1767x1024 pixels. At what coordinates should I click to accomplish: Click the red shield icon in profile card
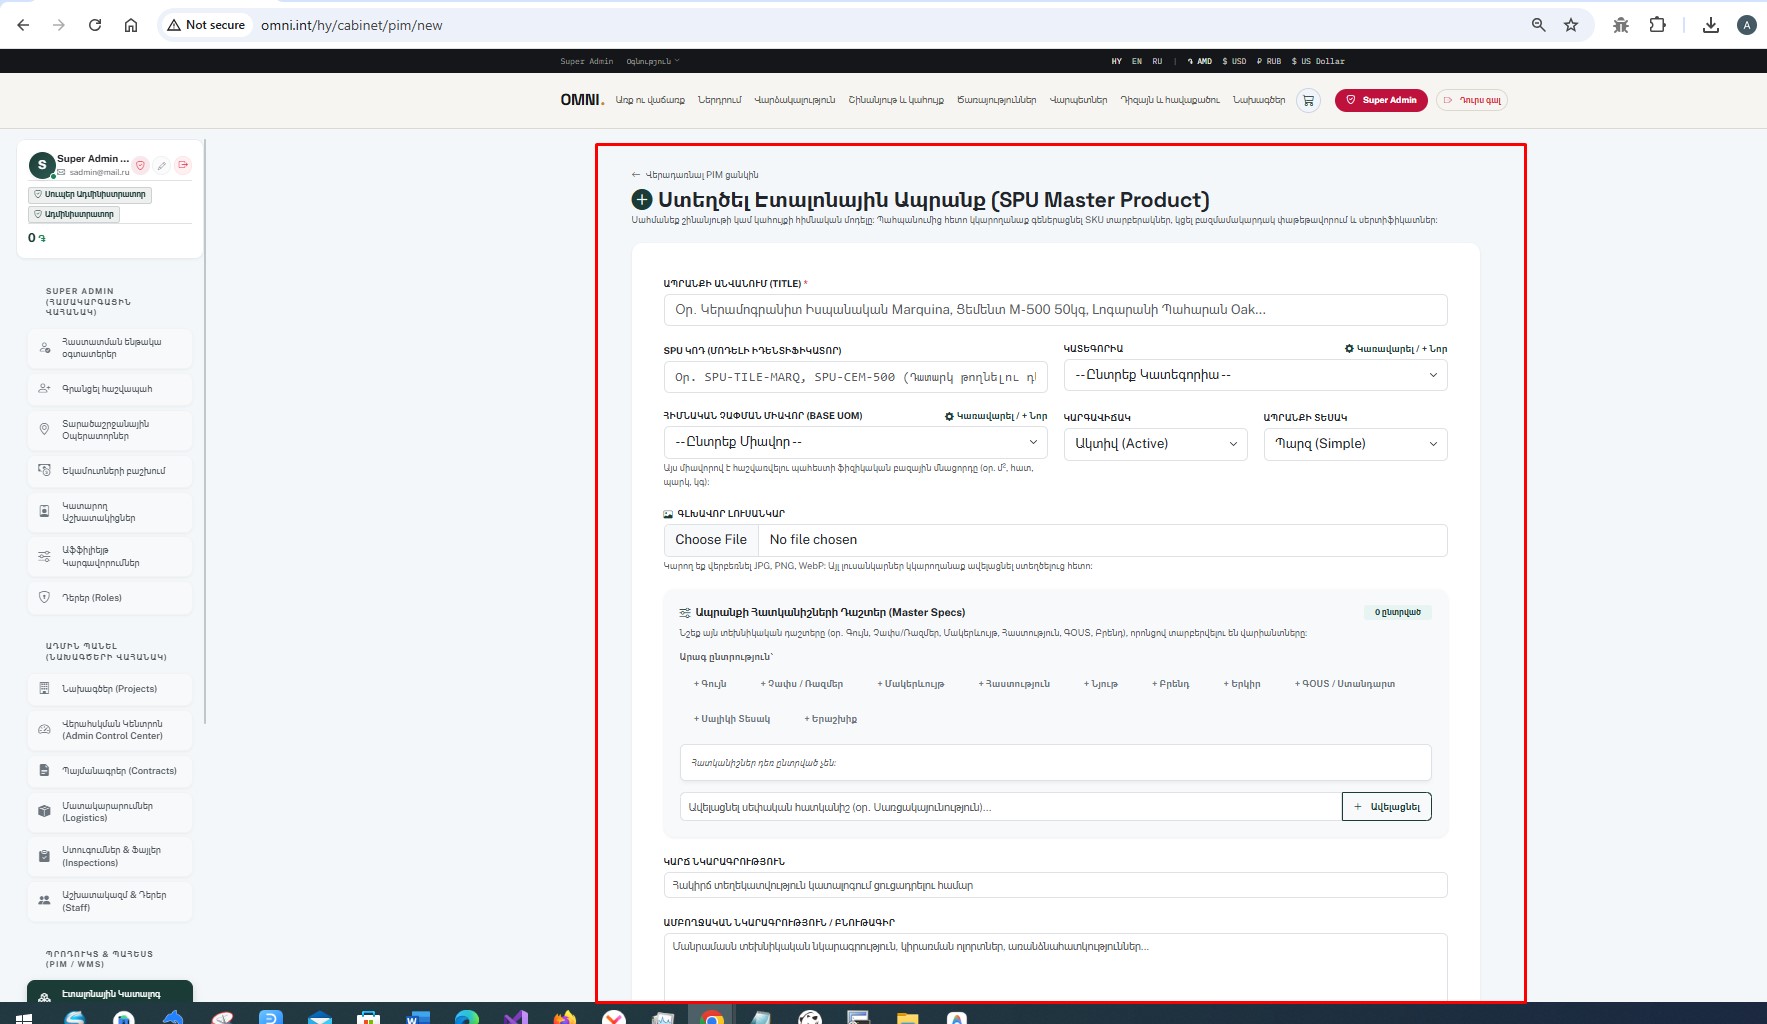pos(141,165)
